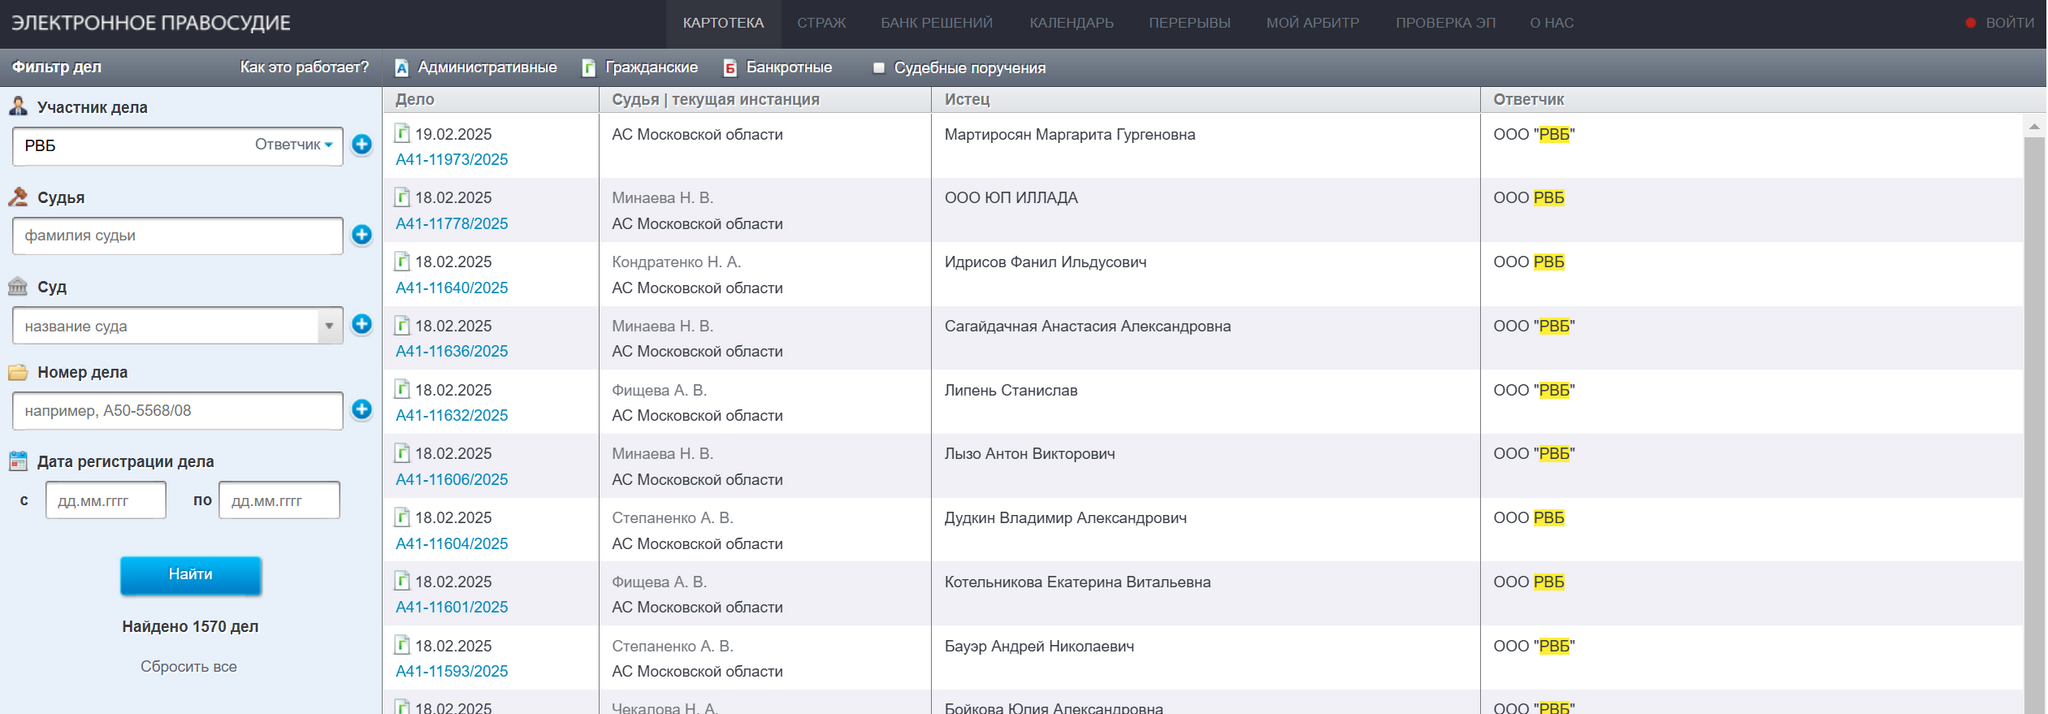This screenshot has height=714, width=2048.
Task: Click the document icon for case А41-11973/2025
Action: [x=402, y=133]
